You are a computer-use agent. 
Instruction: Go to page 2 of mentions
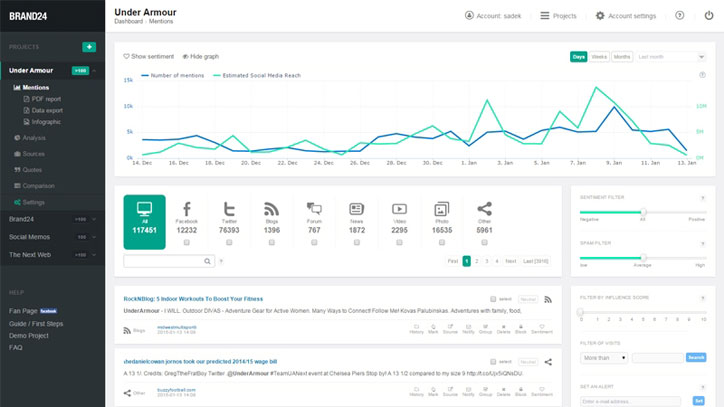(477, 261)
